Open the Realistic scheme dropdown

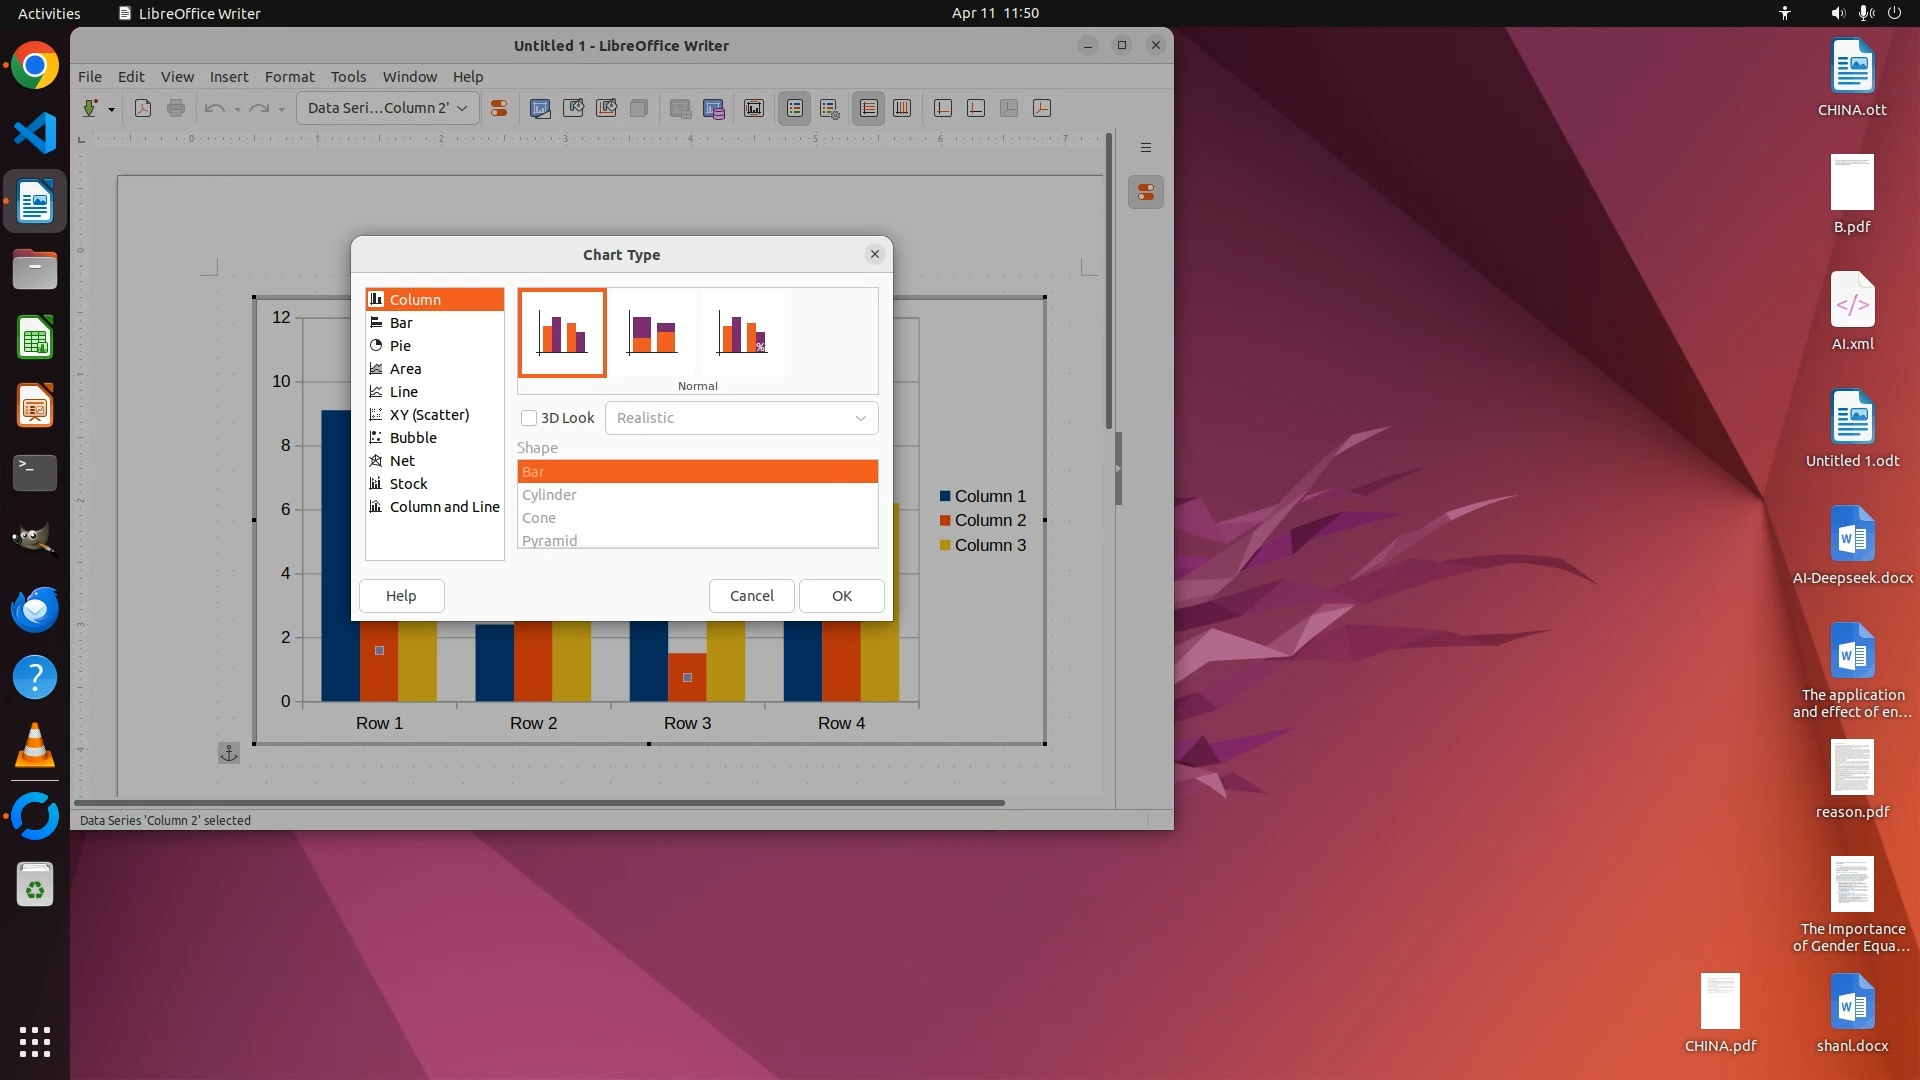(741, 418)
